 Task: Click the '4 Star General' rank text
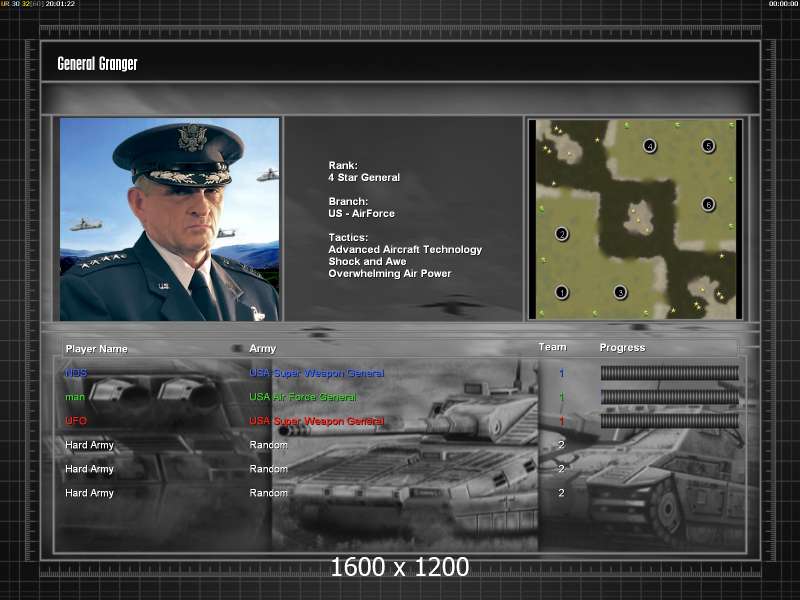[364, 178]
